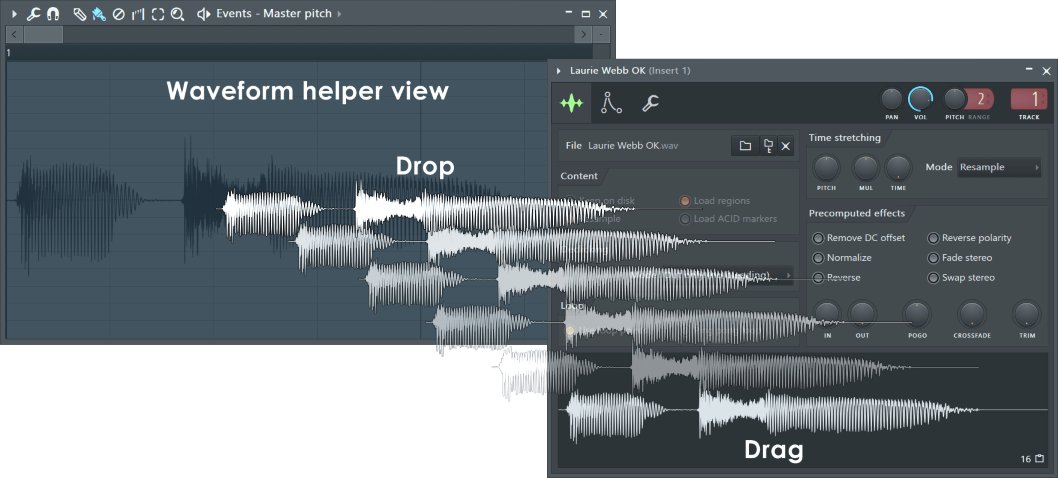Viewport: 1058px width, 478px height.
Task: Expand the Events - Master pitch target menu
Action: click(x=339, y=14)
